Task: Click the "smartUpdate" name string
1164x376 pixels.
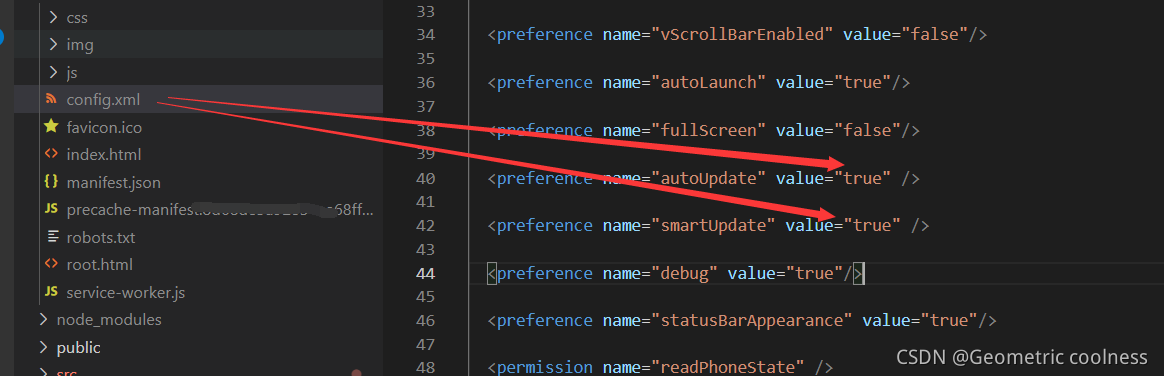Action: [714, 225]
